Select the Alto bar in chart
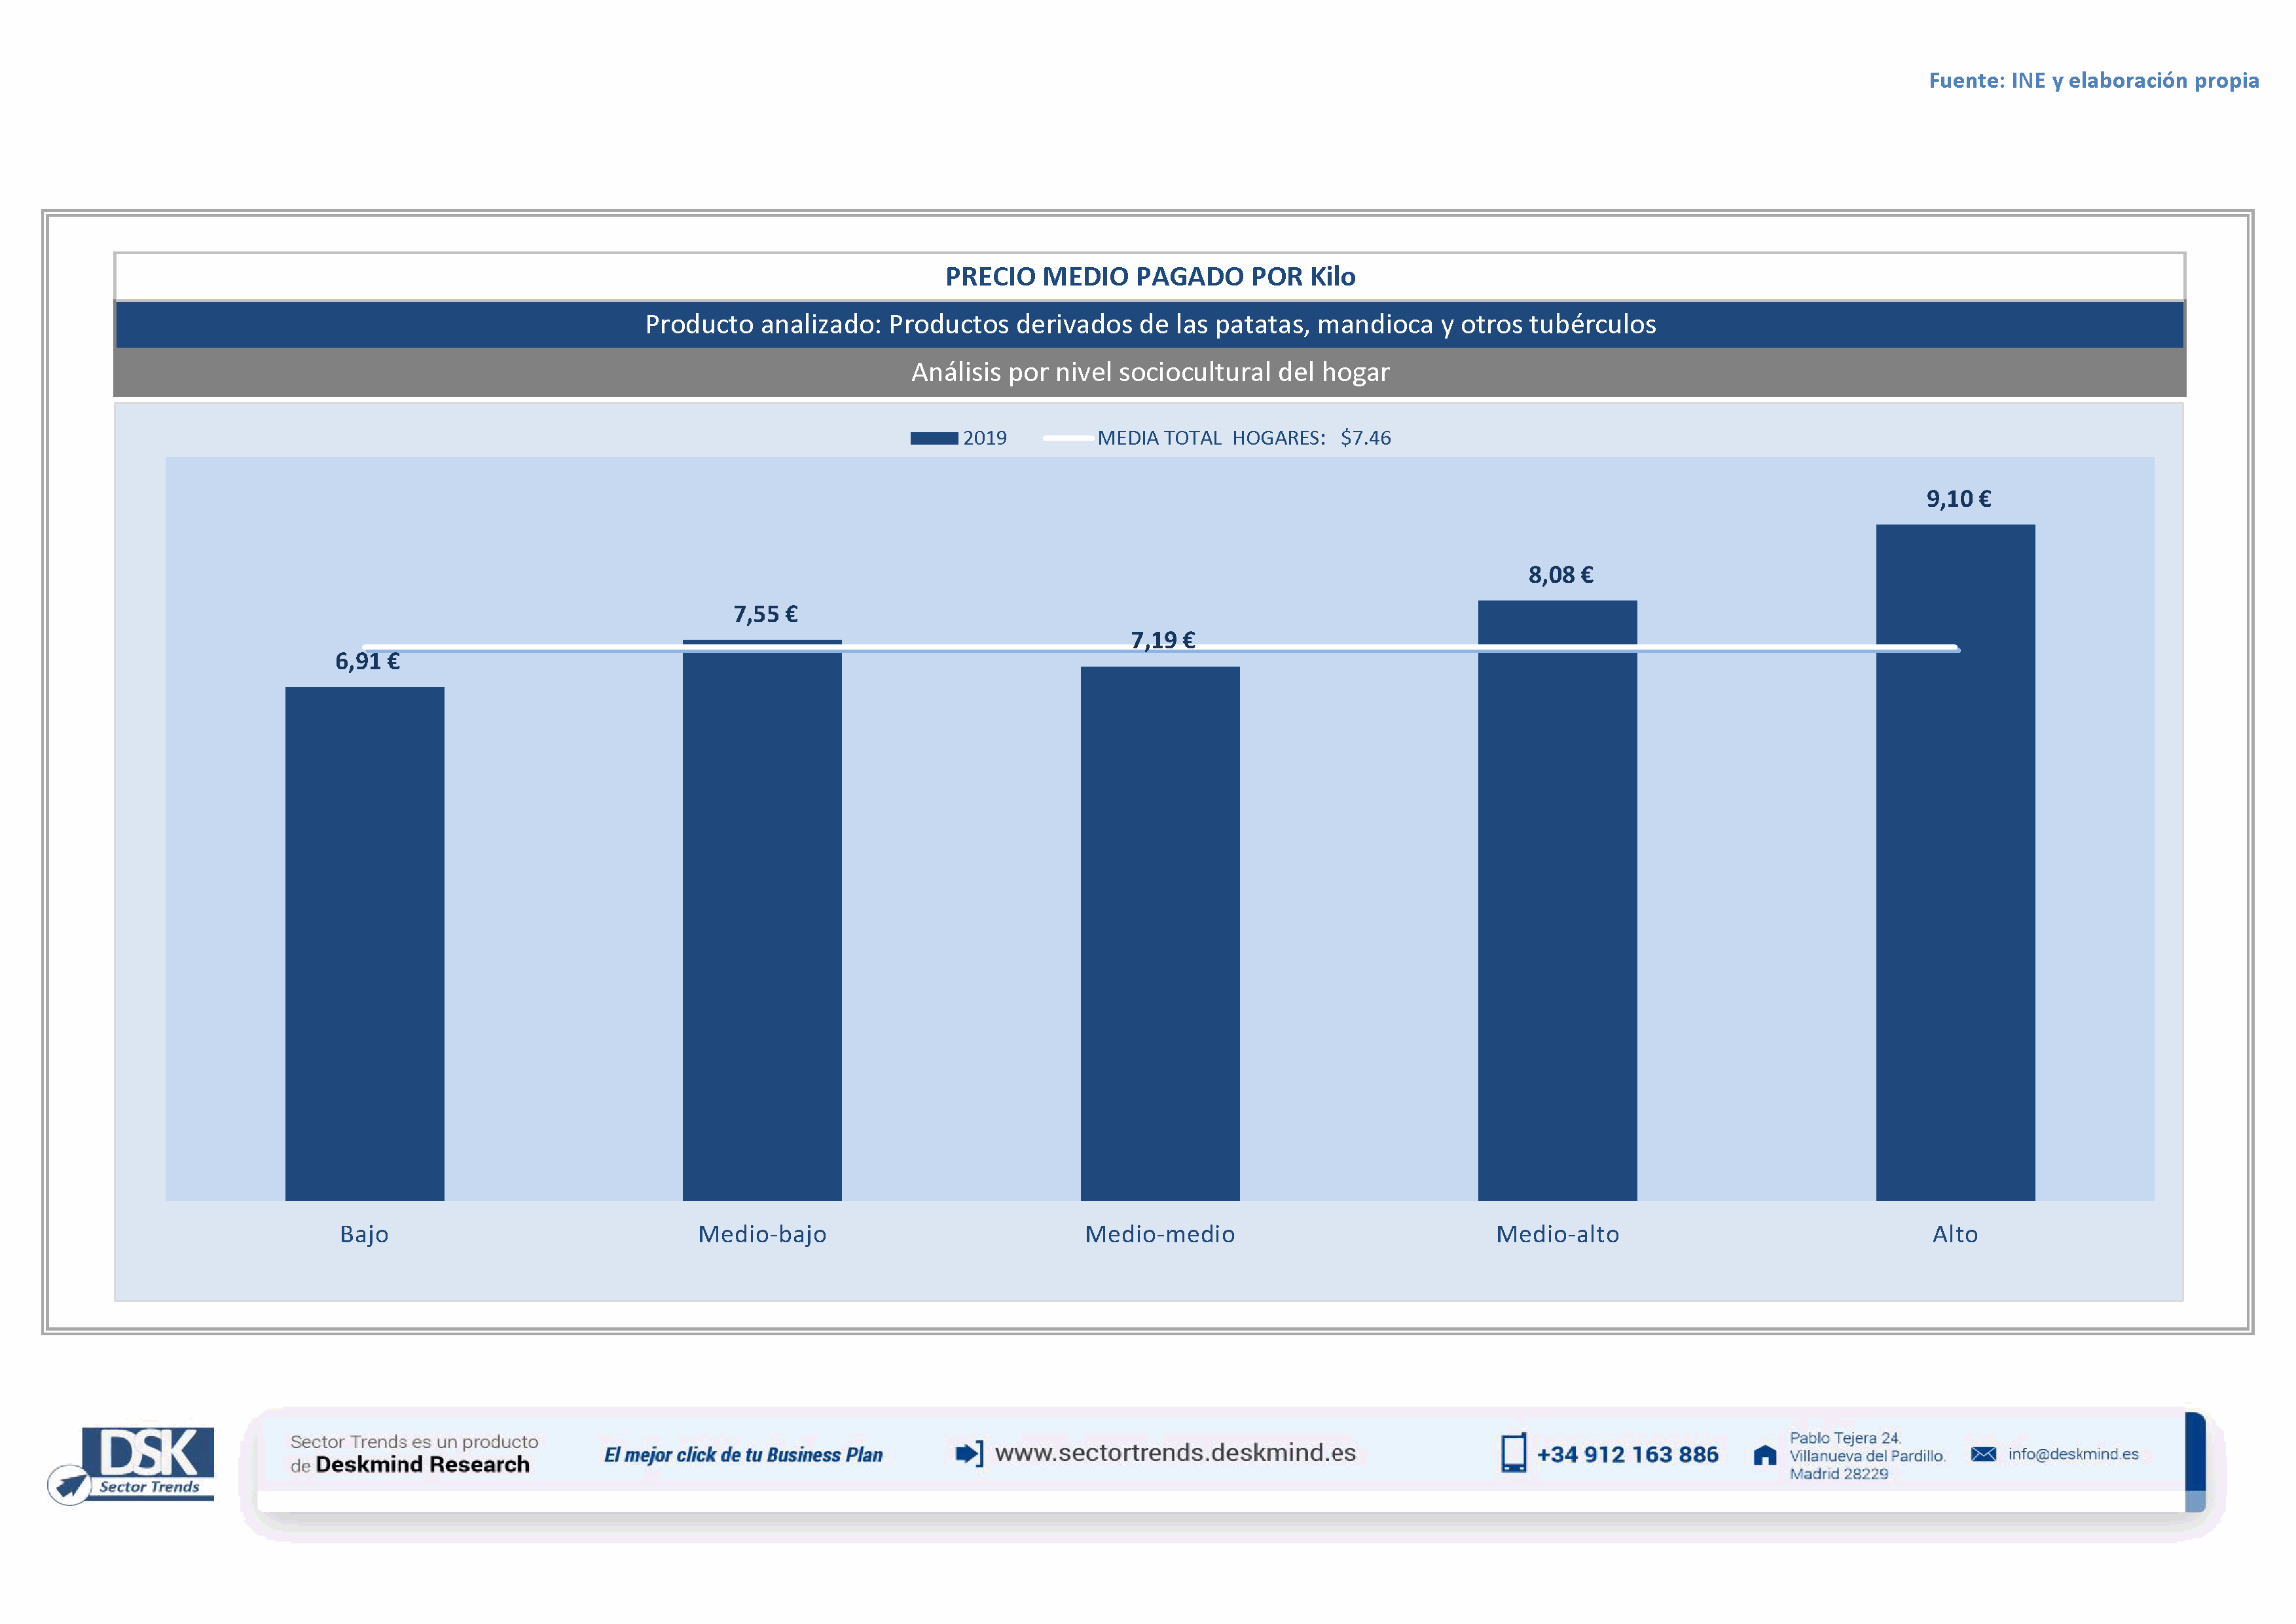Screen dimensions: 2296x1624 [x=1955, y=862]
